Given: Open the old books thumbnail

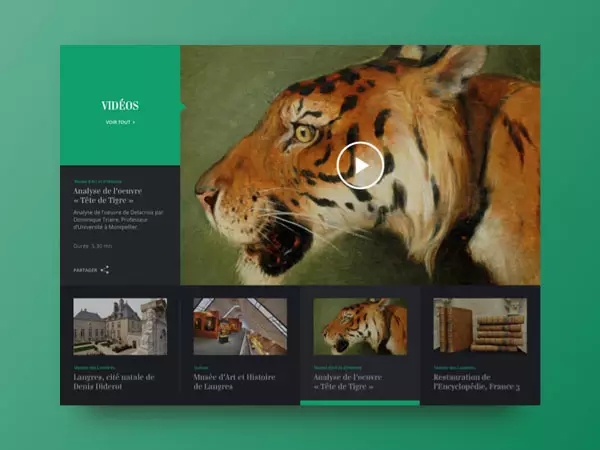Looking at the screenshot, I should coord(480,327).
